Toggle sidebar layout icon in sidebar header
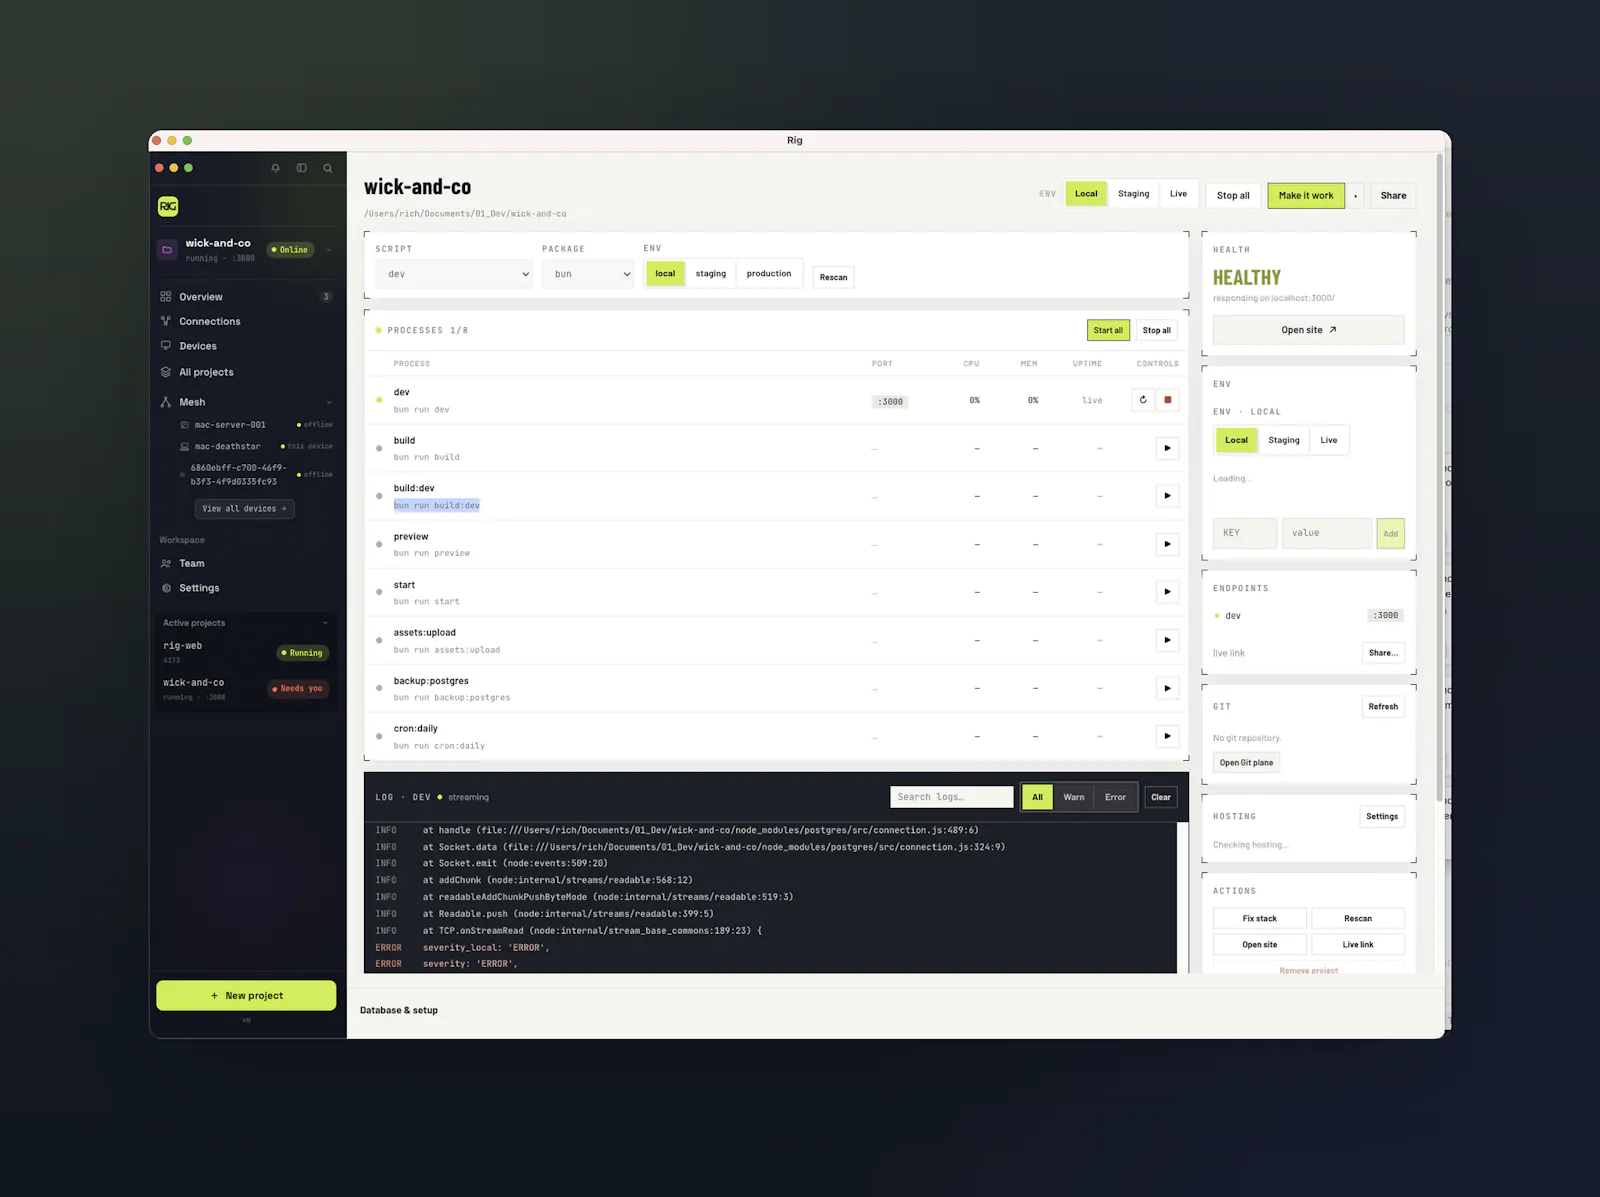Screen dimensions: 1600x1197 point(301,168)
